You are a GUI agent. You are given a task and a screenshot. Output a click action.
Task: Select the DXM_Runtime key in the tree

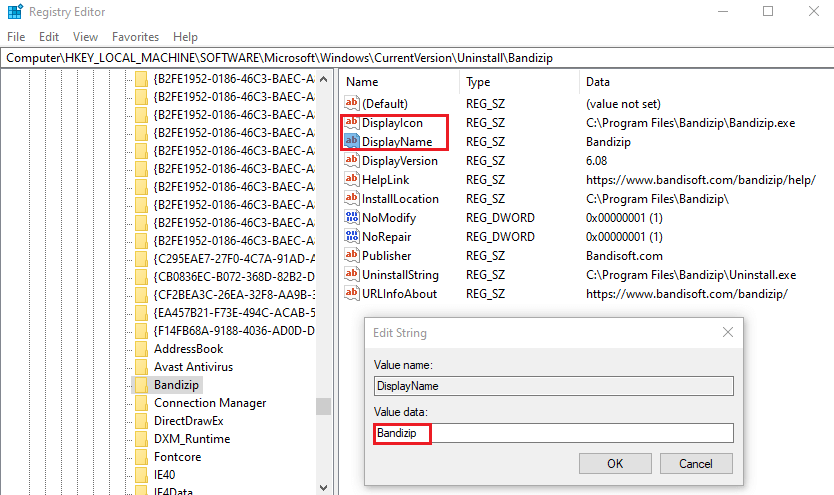(192, 439)
